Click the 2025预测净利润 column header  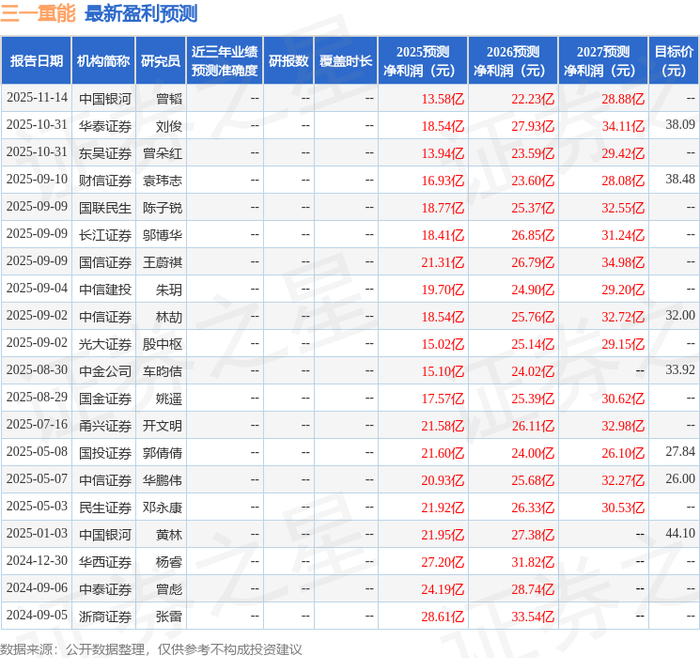click(x=423, y=61)
